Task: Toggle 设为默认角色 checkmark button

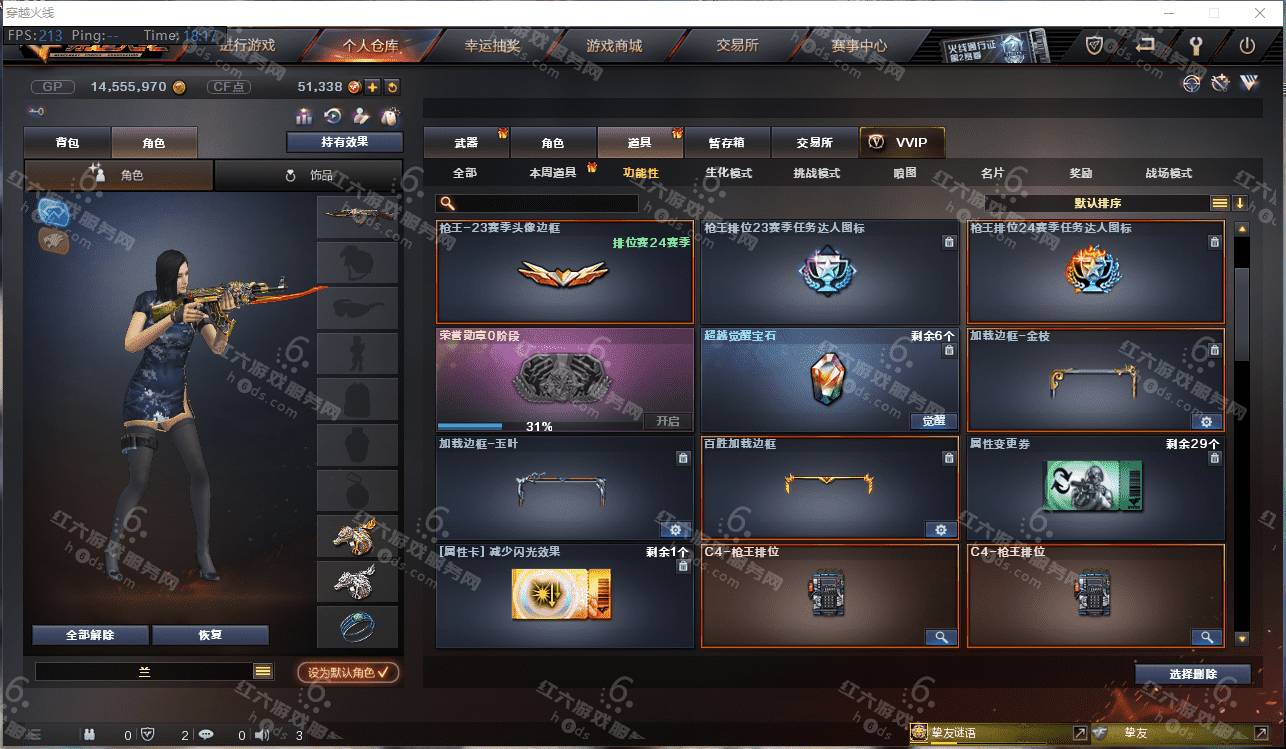Action: pyautogui.click(x=348, y=672)
